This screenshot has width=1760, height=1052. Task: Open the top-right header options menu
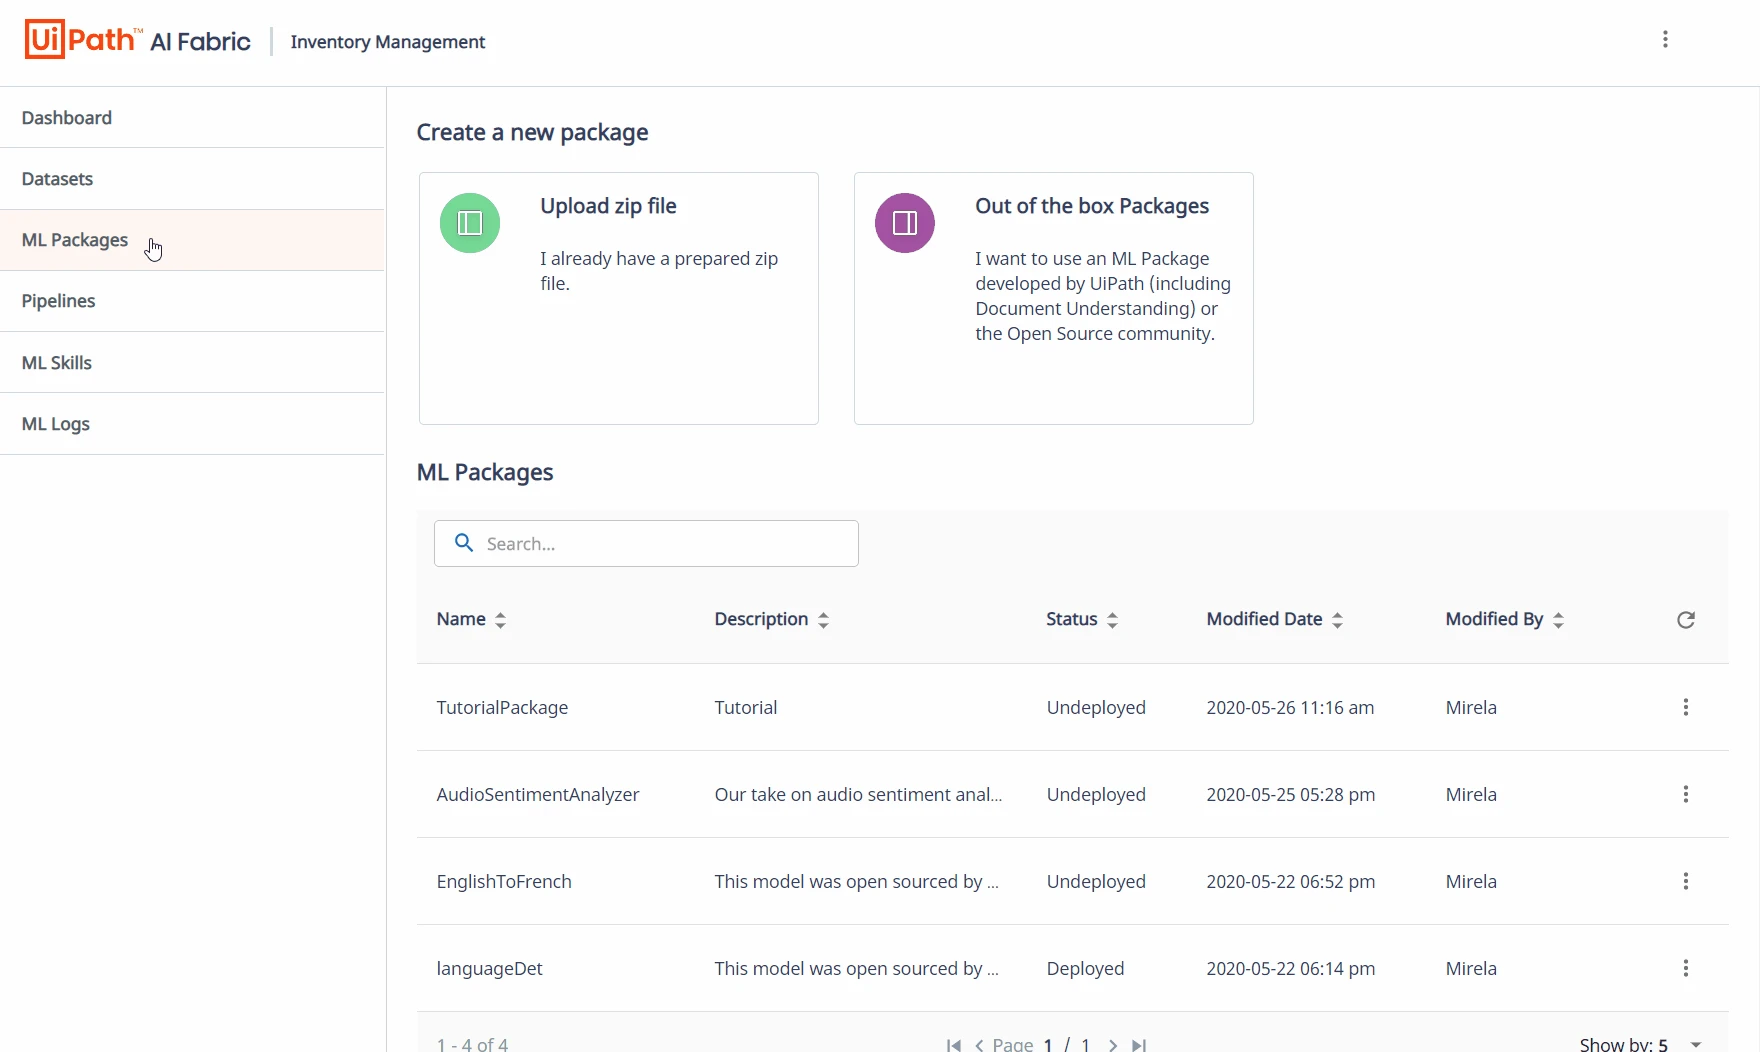tap(1665, 39)
